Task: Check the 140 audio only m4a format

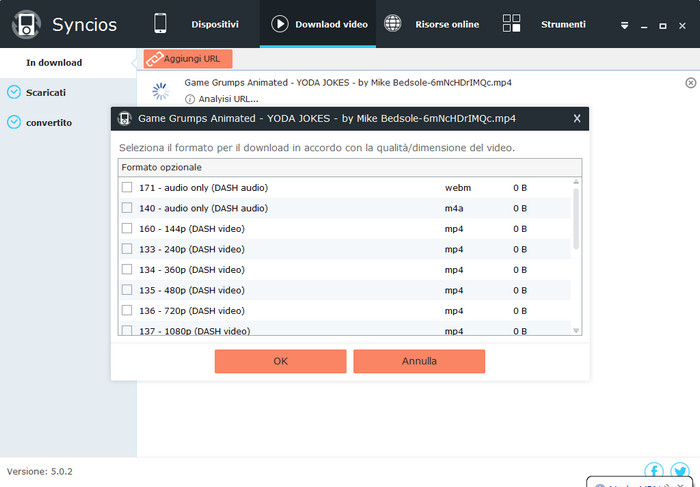Action: click(127, 208)
